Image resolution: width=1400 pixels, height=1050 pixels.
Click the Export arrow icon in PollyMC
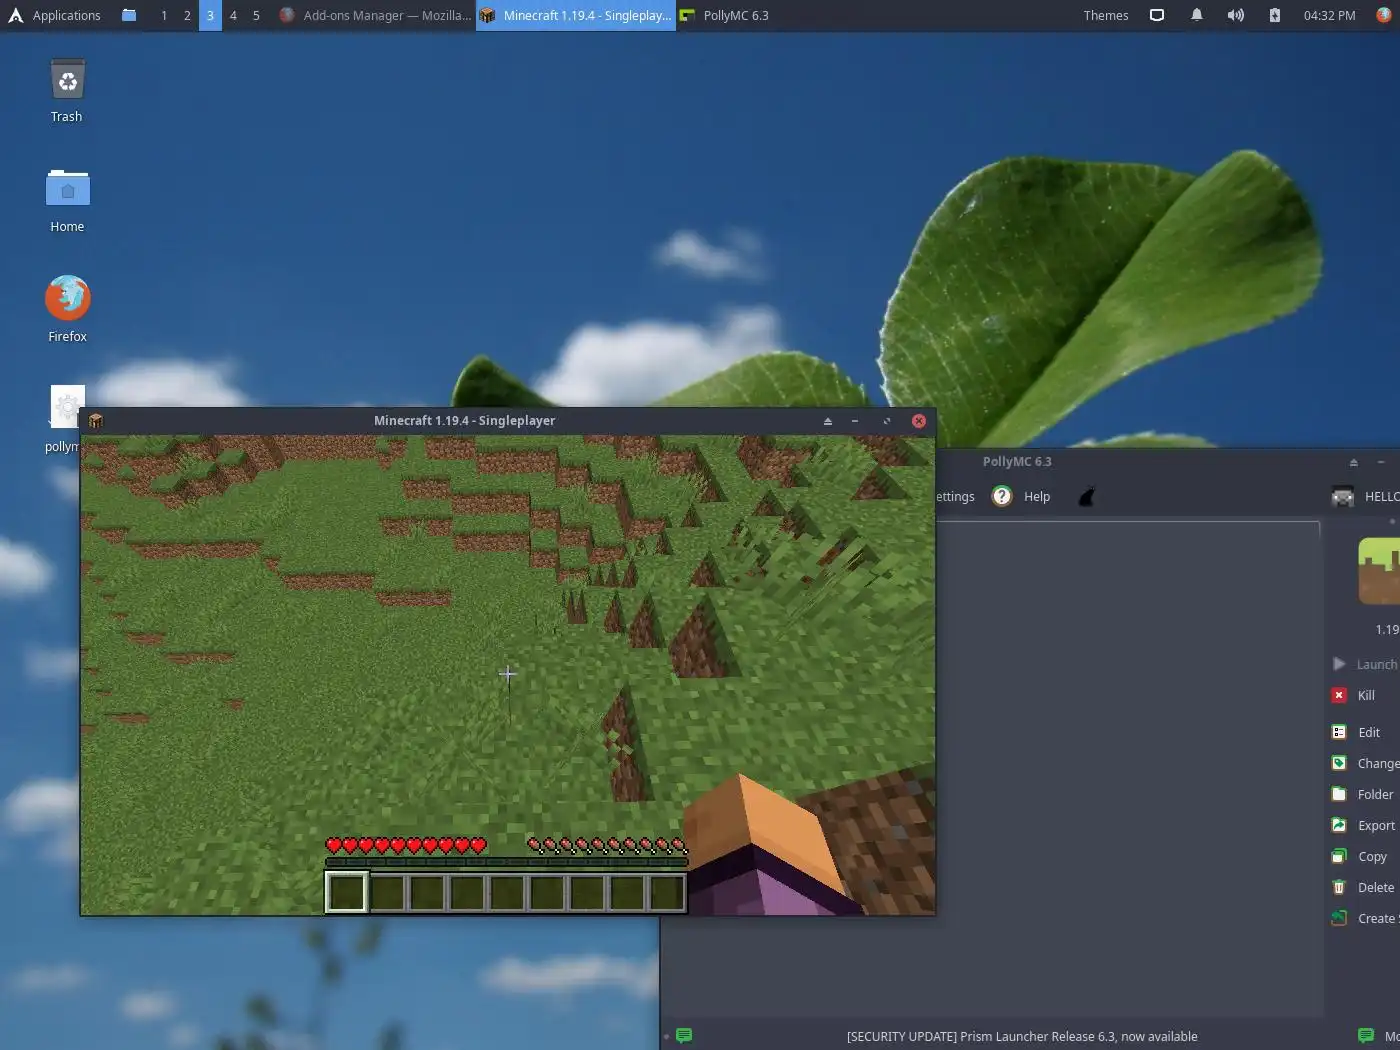coord(1339,825)
